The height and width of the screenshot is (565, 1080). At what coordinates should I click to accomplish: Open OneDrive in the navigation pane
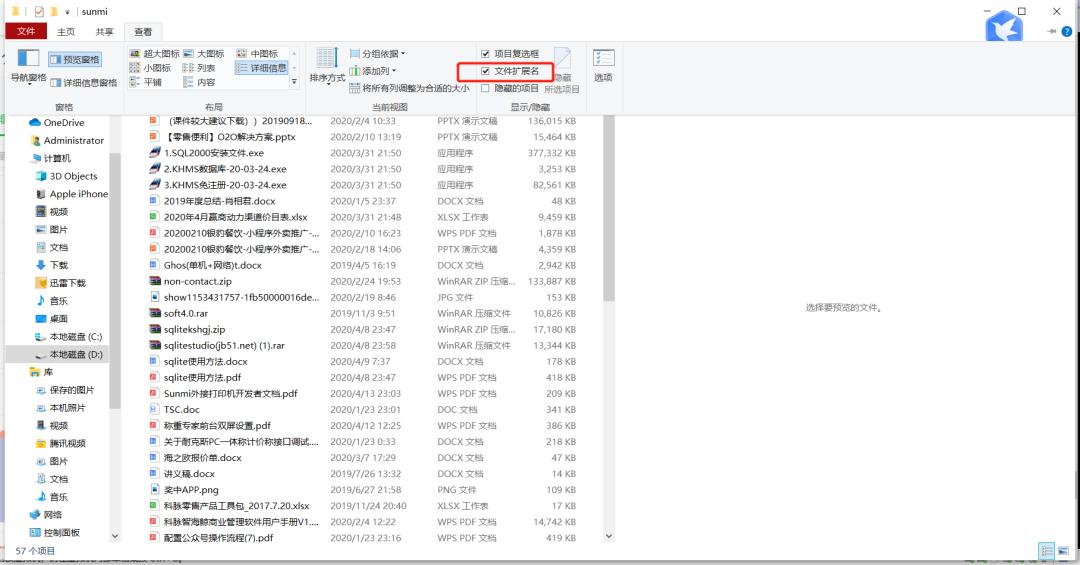57,123
